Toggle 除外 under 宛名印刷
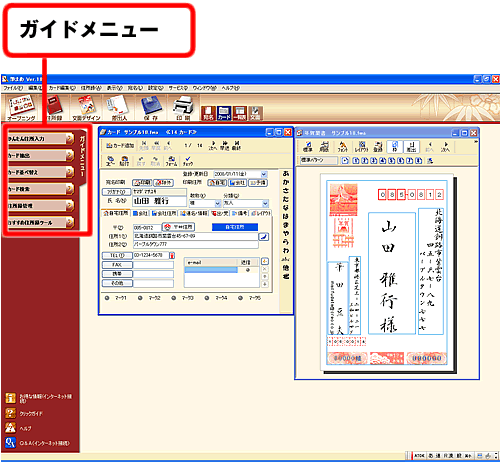This screenshot has width=500, height=462. 163,183
